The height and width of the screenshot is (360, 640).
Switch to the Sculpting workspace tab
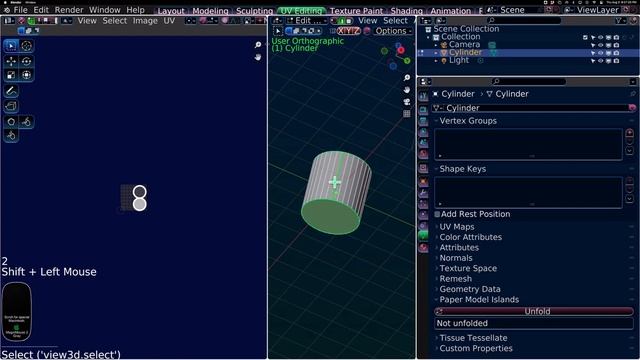(x=254, y=11)
